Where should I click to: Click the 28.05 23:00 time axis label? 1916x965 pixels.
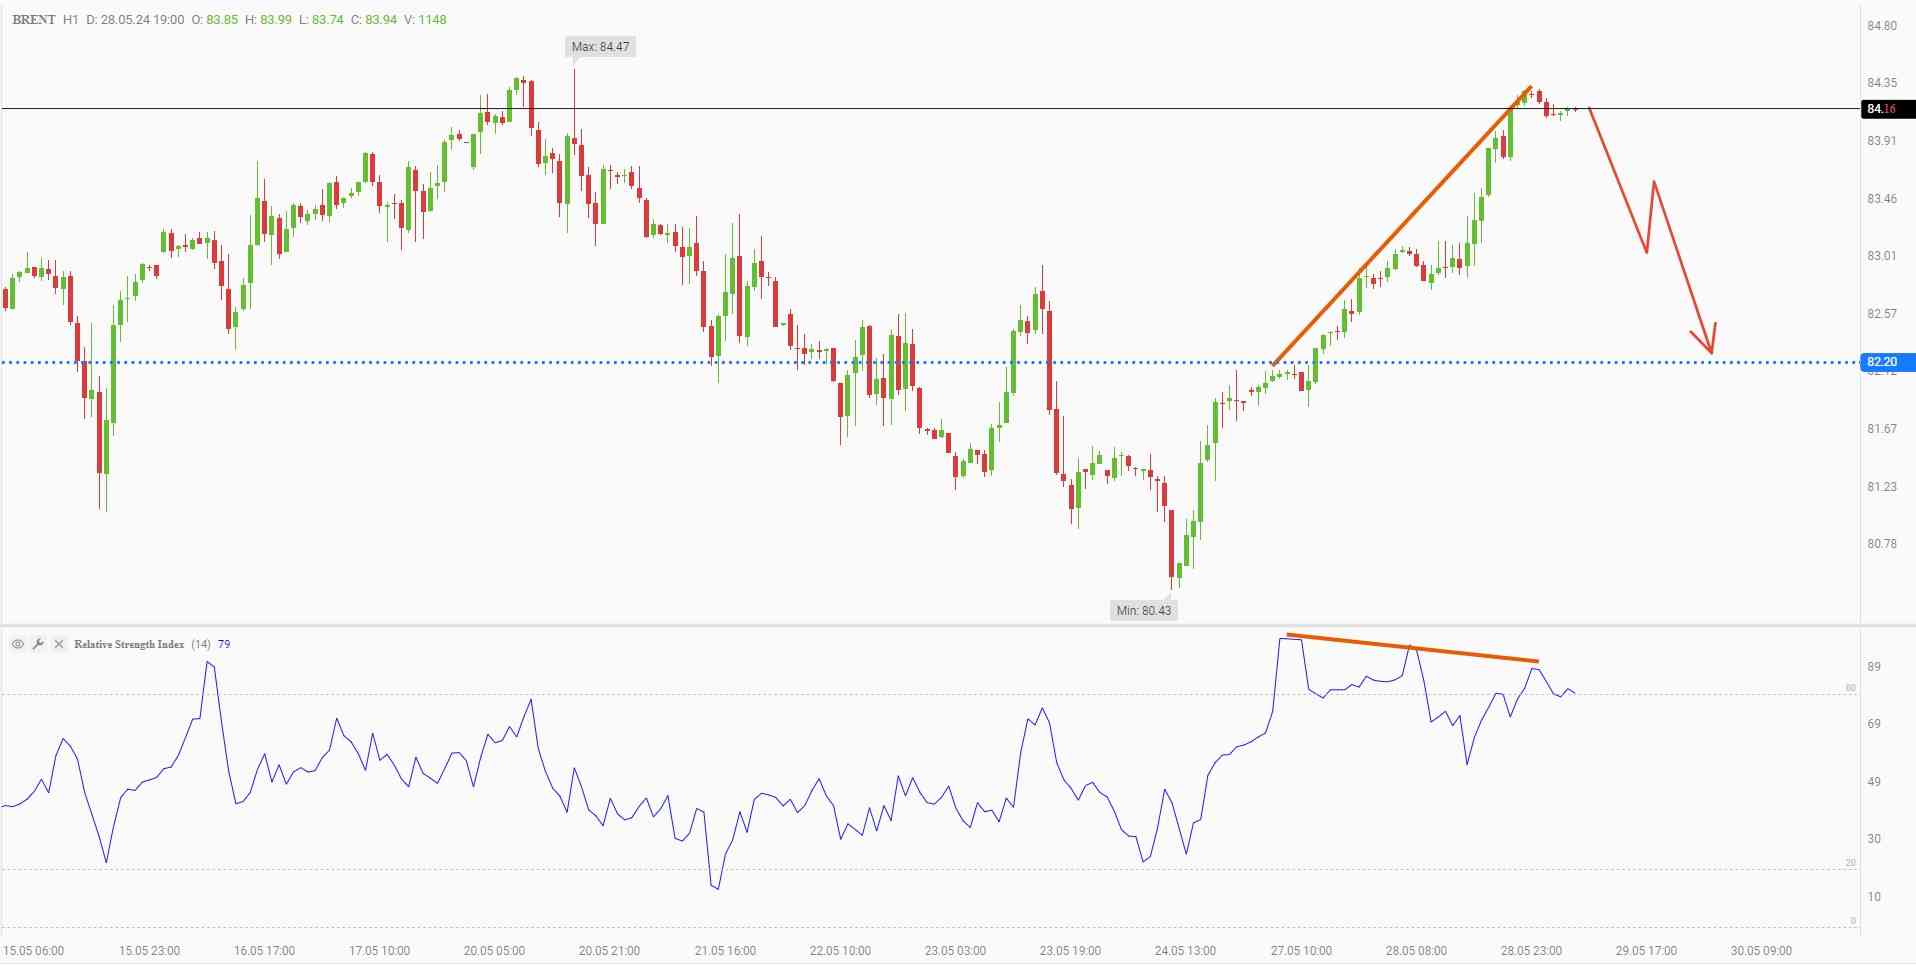click(1531, 951)
